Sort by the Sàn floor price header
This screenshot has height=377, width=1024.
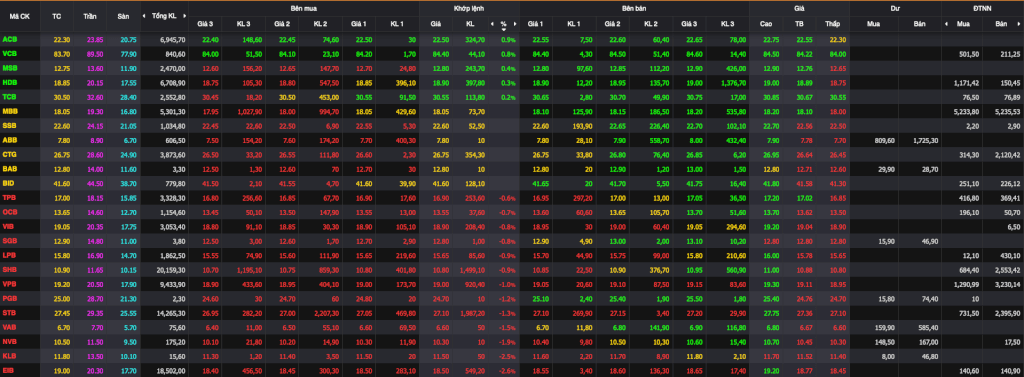tap(123, 16)
